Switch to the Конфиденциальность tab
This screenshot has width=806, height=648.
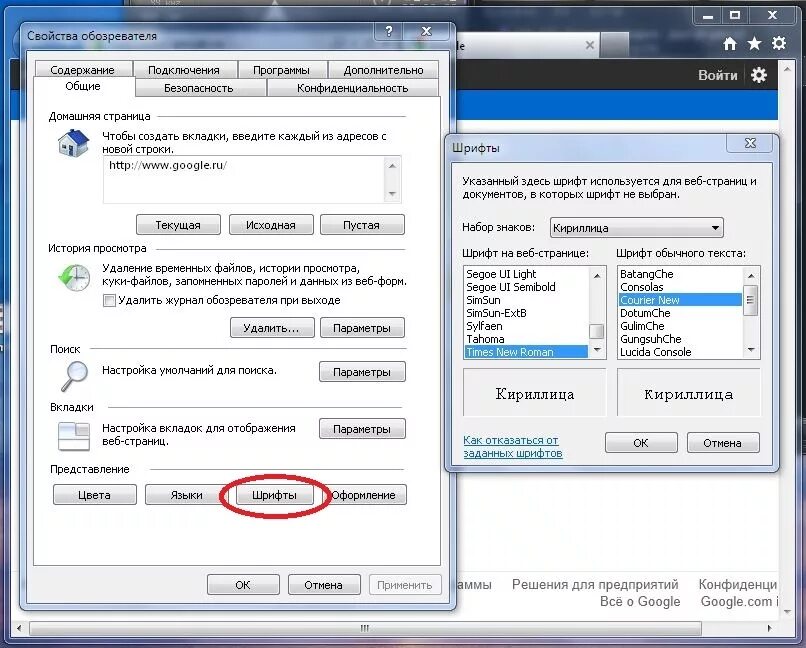pos(353,88)
